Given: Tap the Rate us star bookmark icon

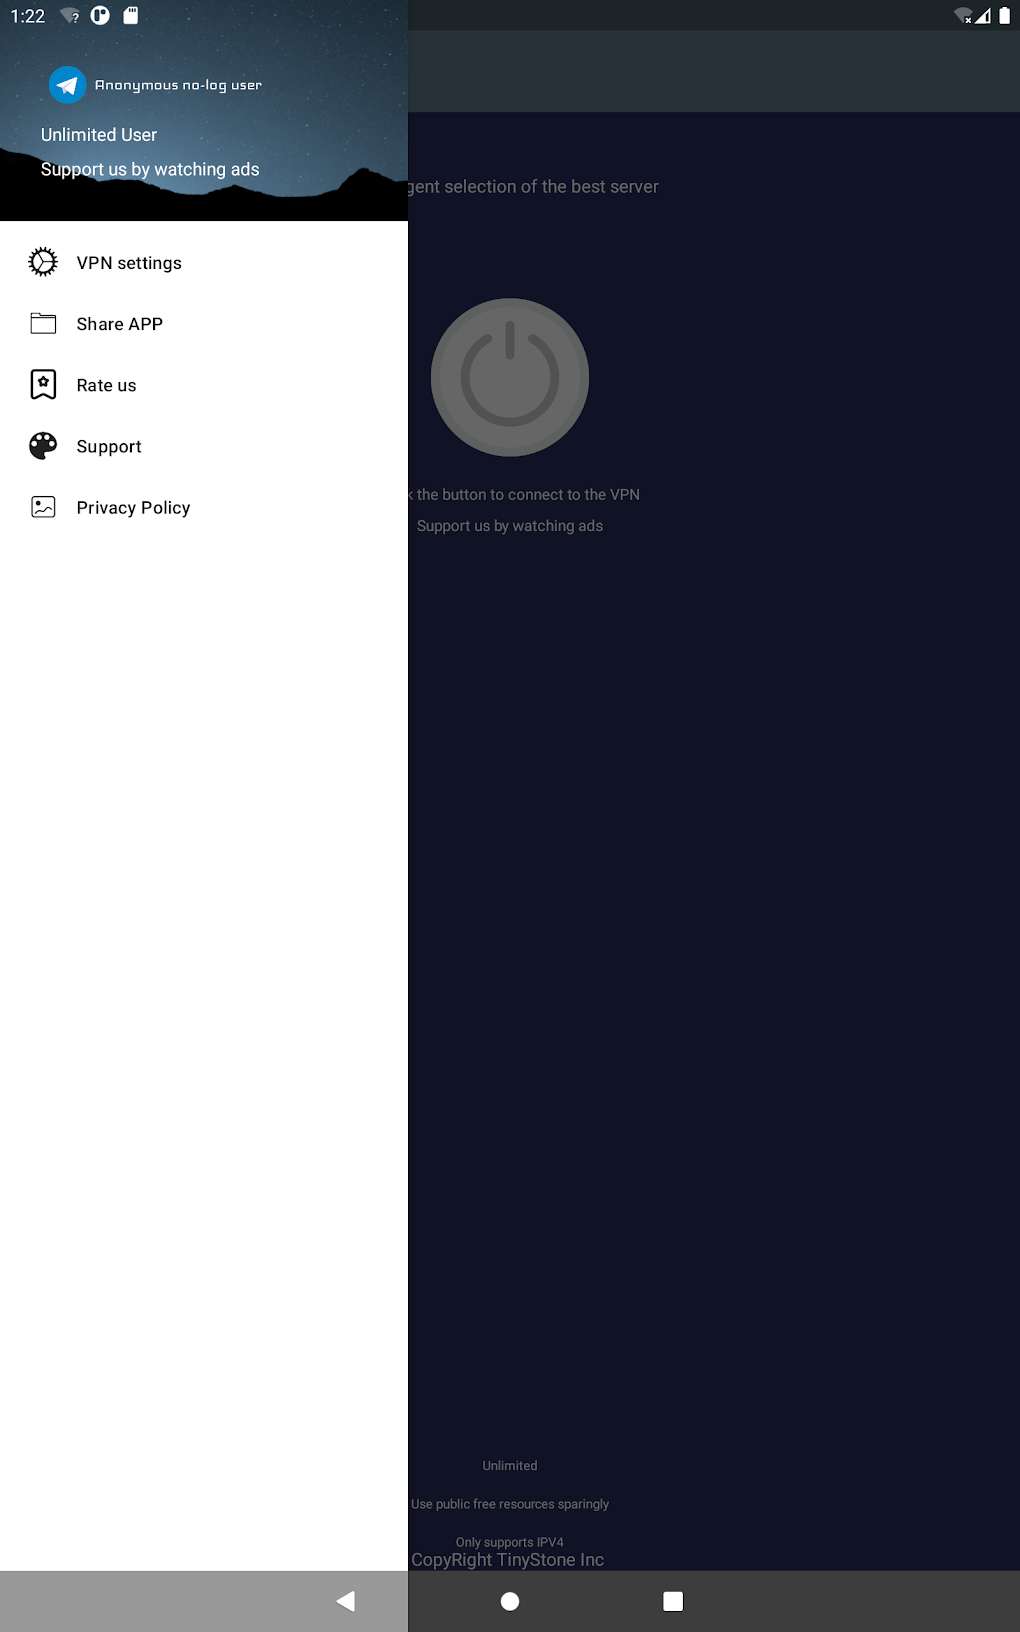Looking at the screenshot, I should pyautogui.click(x=43, y=384).
